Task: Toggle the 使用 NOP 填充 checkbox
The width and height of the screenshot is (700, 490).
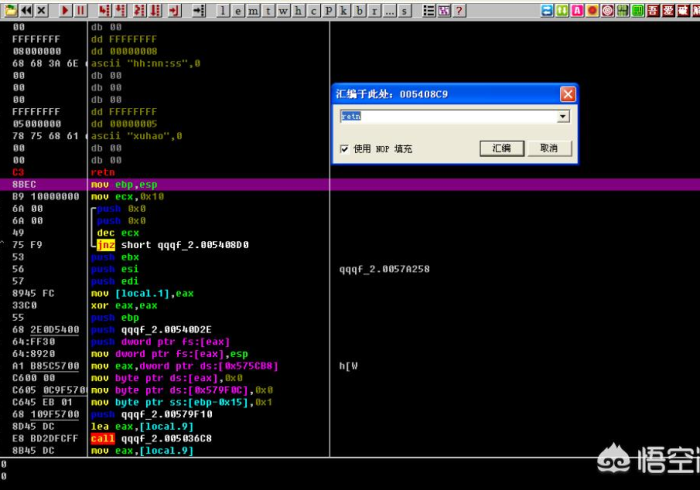Action: pyautogui.click(x=344, y=149)
